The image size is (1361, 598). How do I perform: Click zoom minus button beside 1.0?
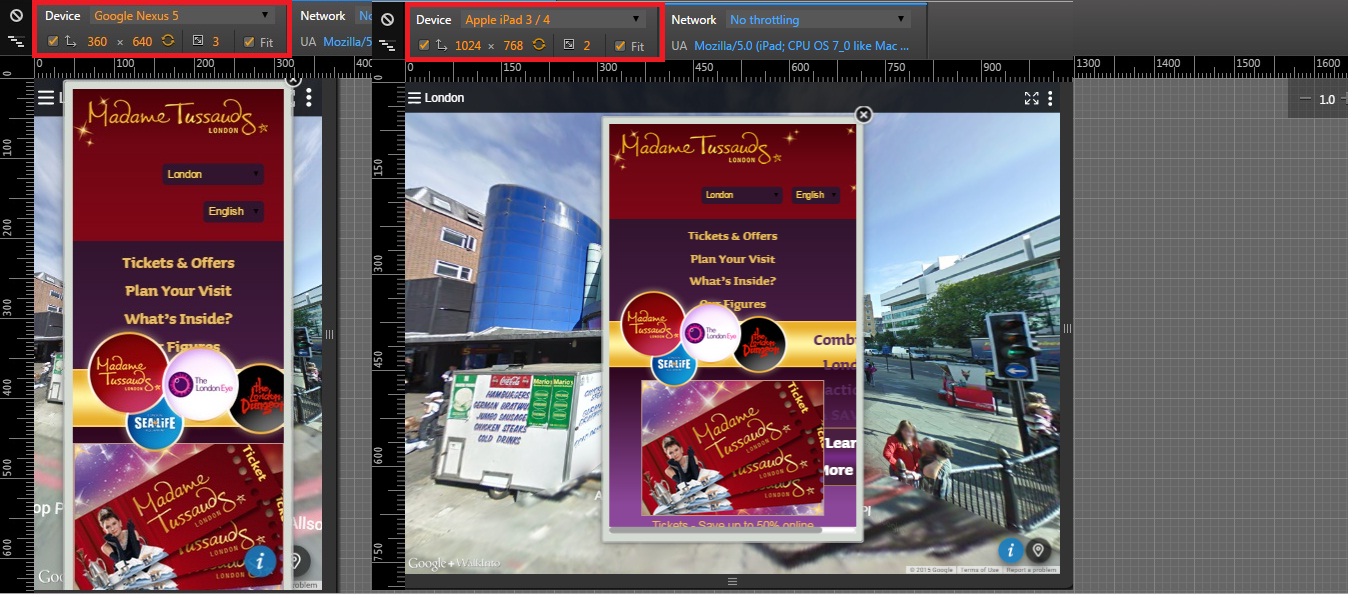[1304, 99]
